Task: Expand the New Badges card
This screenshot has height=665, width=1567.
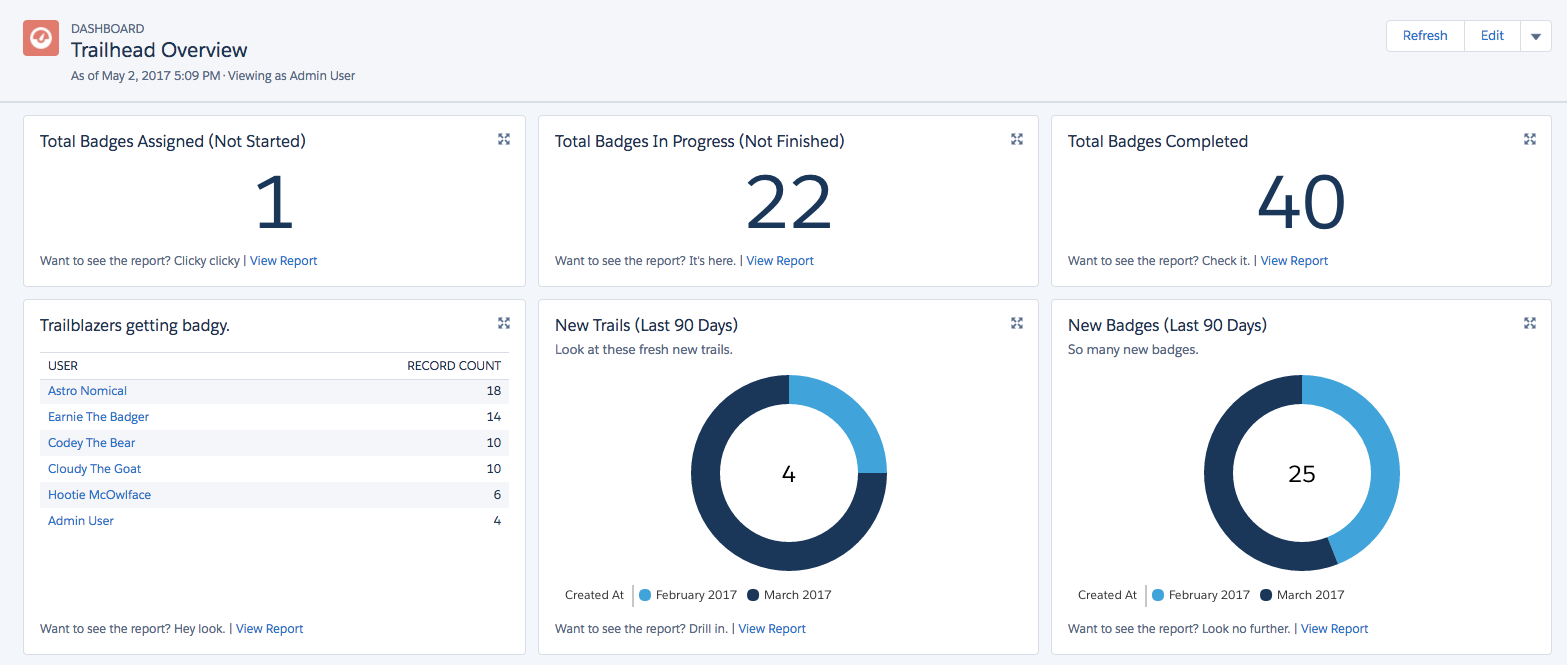Action: point(1530,323)
